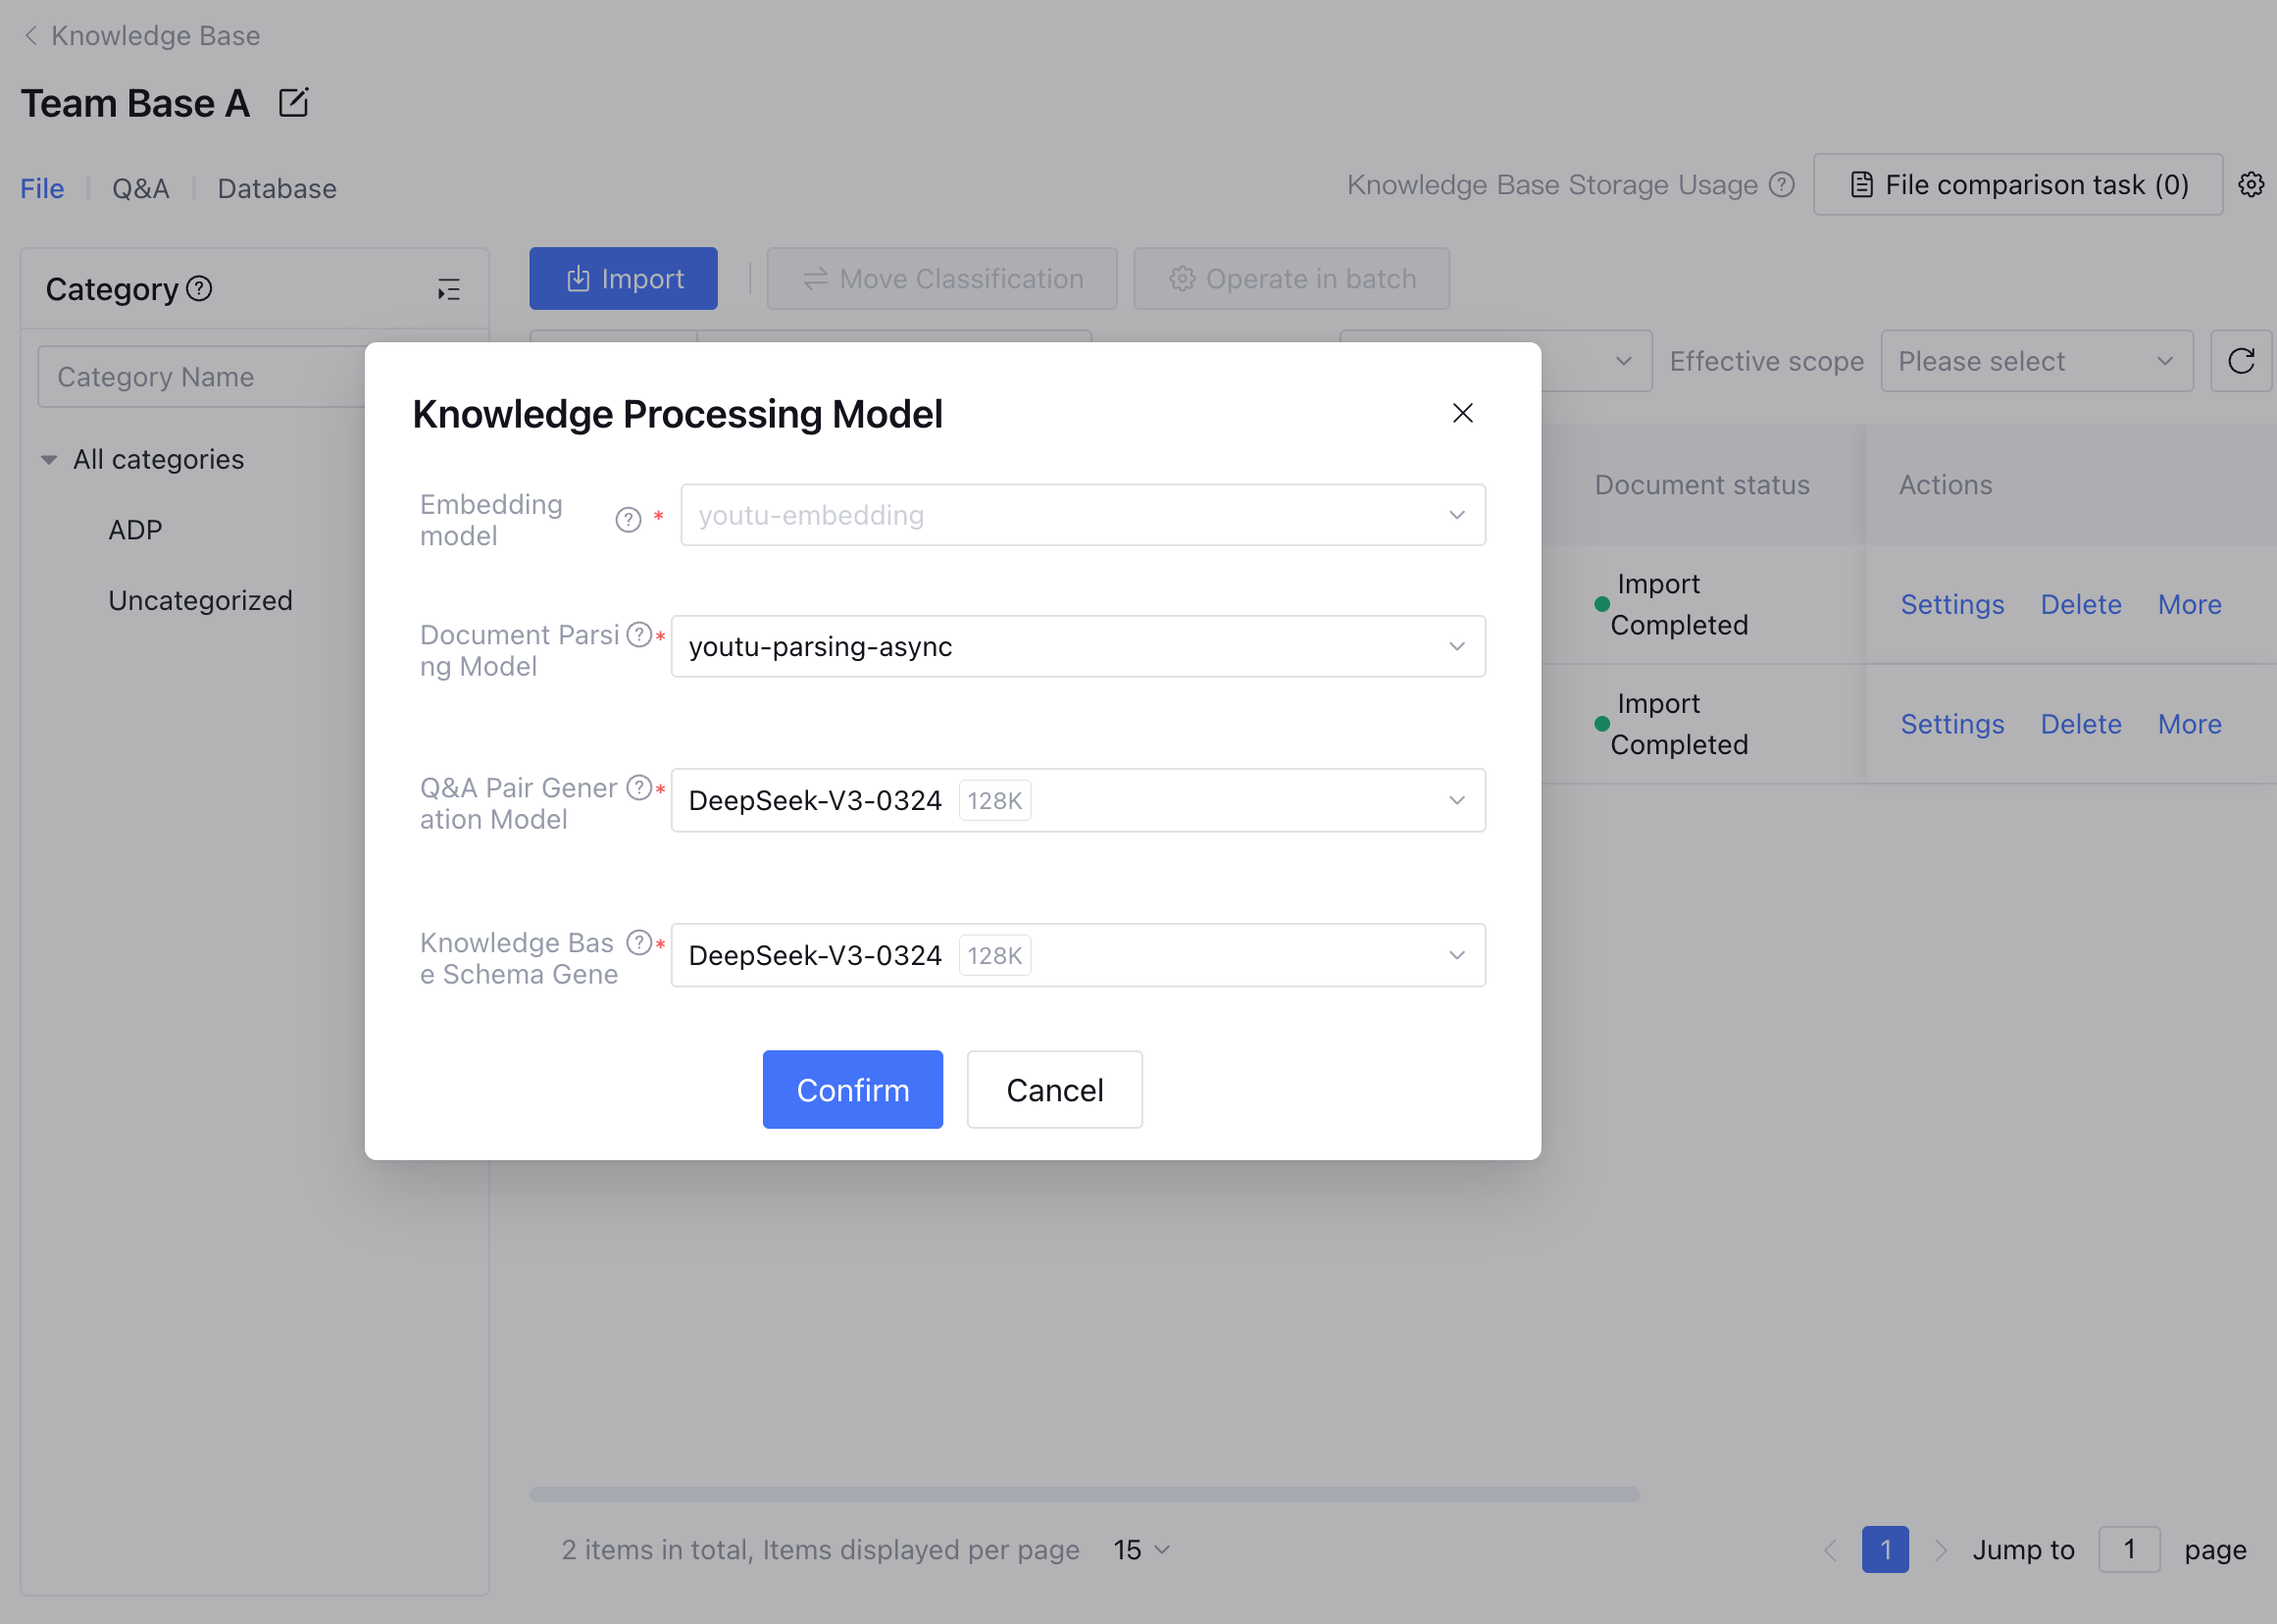Click the Cancel button

[1054, 1090]
